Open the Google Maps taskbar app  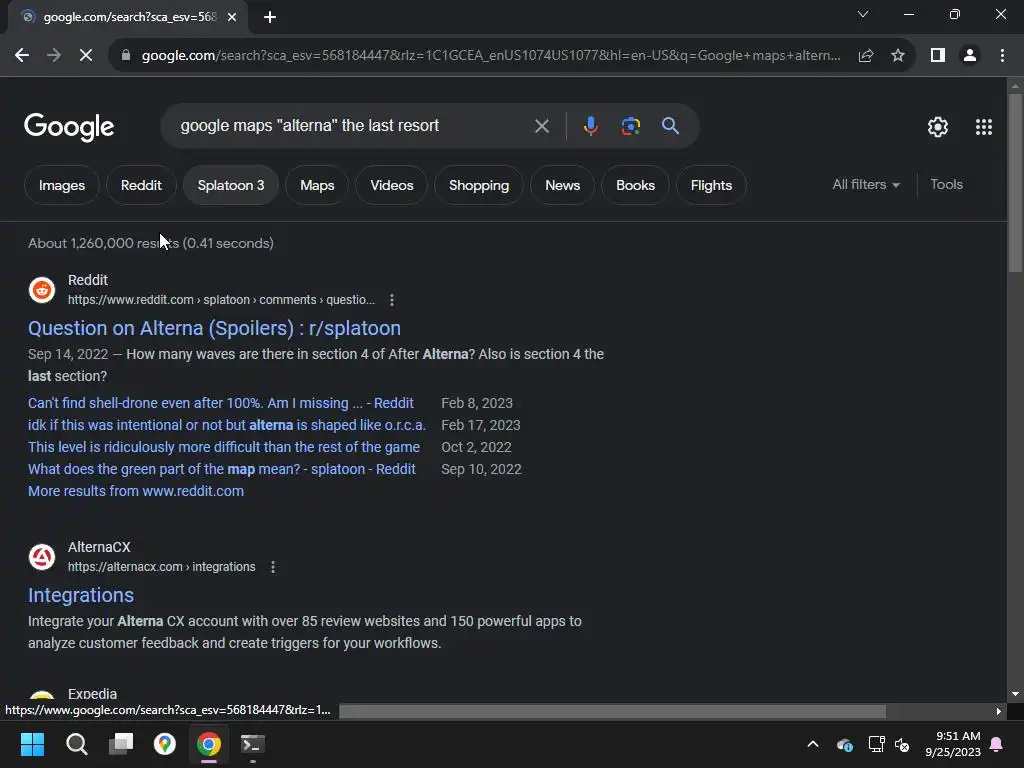165,744
